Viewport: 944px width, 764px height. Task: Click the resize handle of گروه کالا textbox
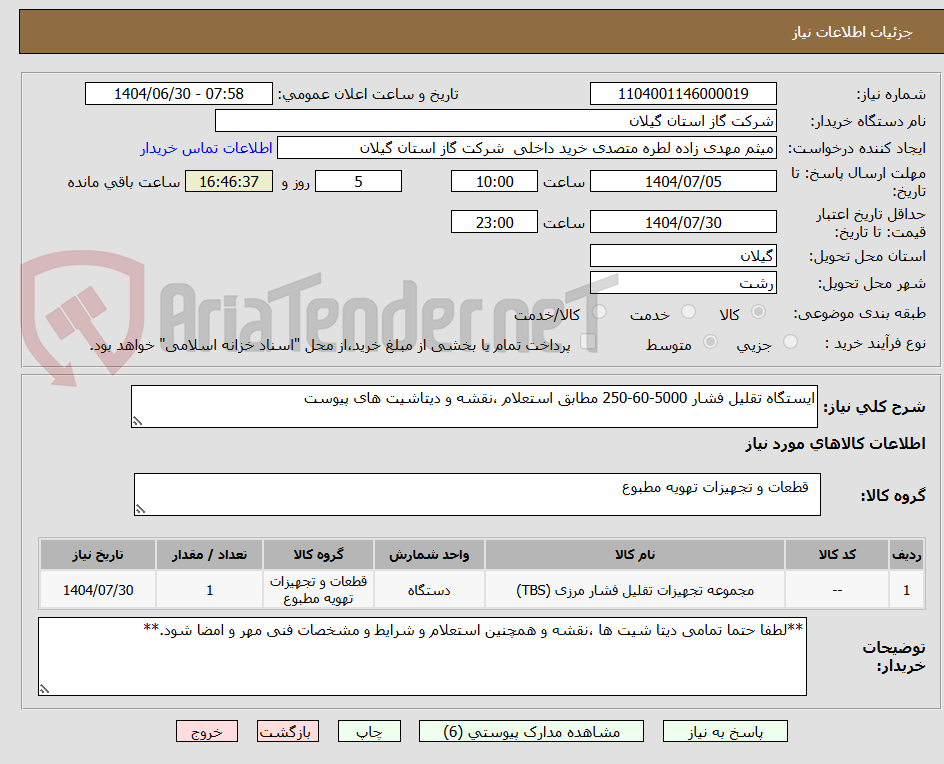point(140,508)
